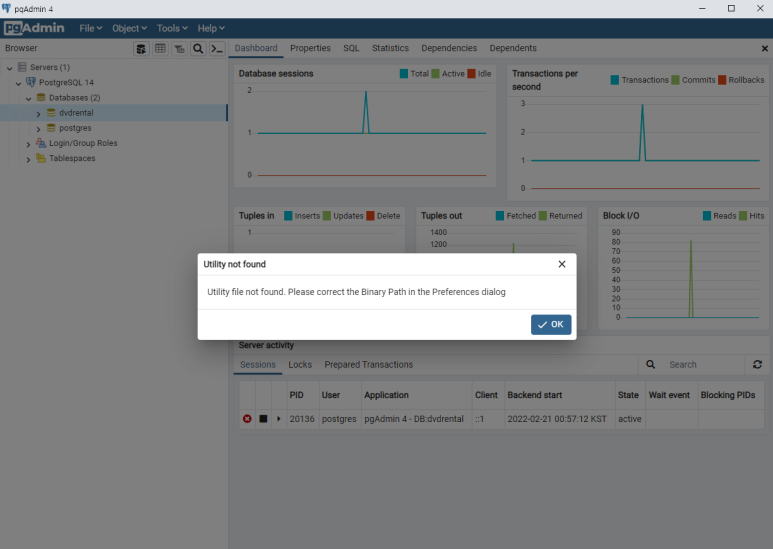Refresh the Server activity list
773x549 pixels.
tap(757, 365)
